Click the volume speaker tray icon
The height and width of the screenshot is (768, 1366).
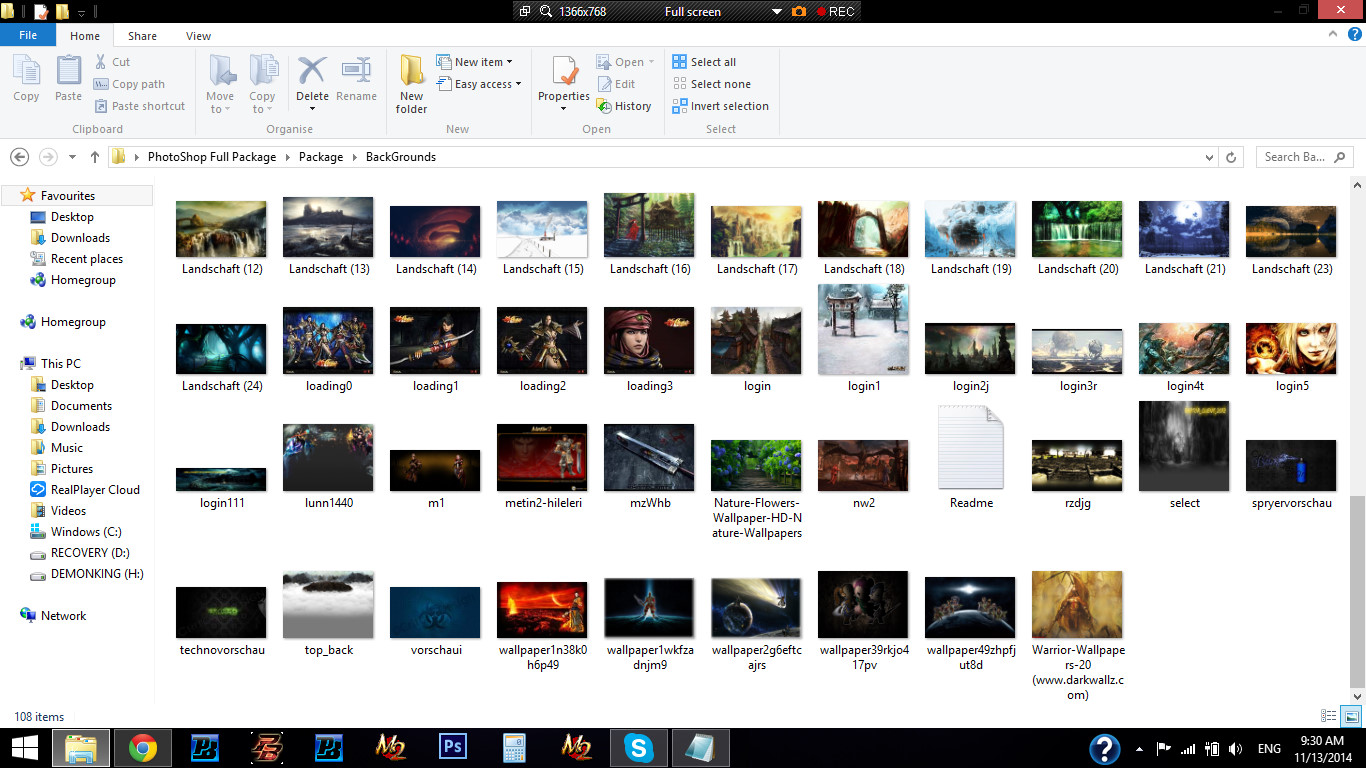(x=1235, y=748)
